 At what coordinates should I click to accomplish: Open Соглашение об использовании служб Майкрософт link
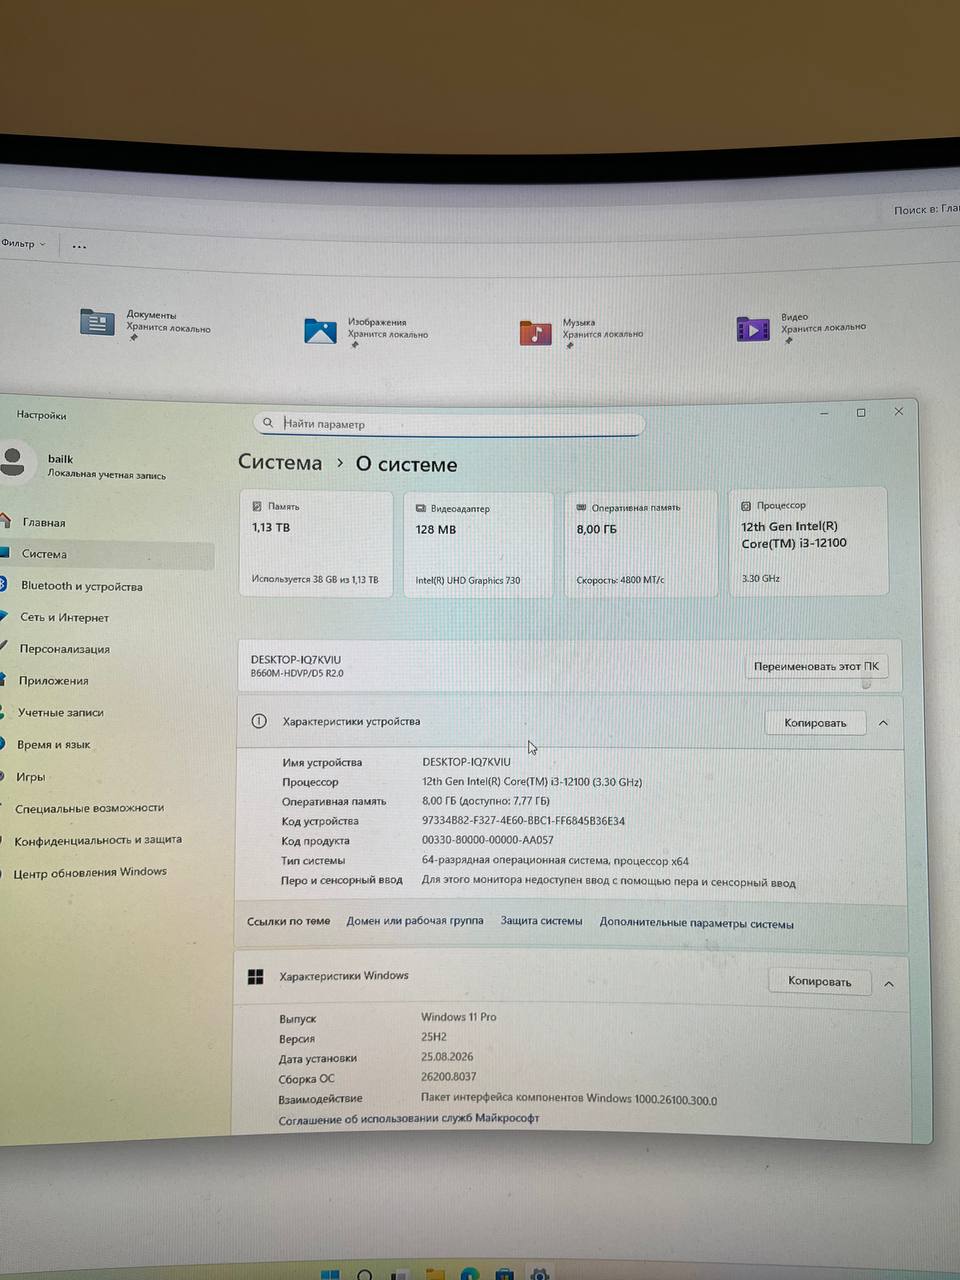[x=408, y=1119]
